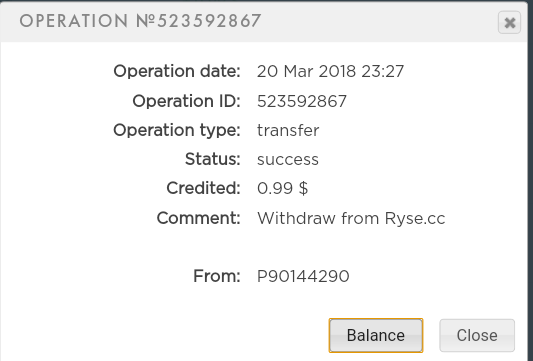Click the Operation date label

[x=177, y=71]
